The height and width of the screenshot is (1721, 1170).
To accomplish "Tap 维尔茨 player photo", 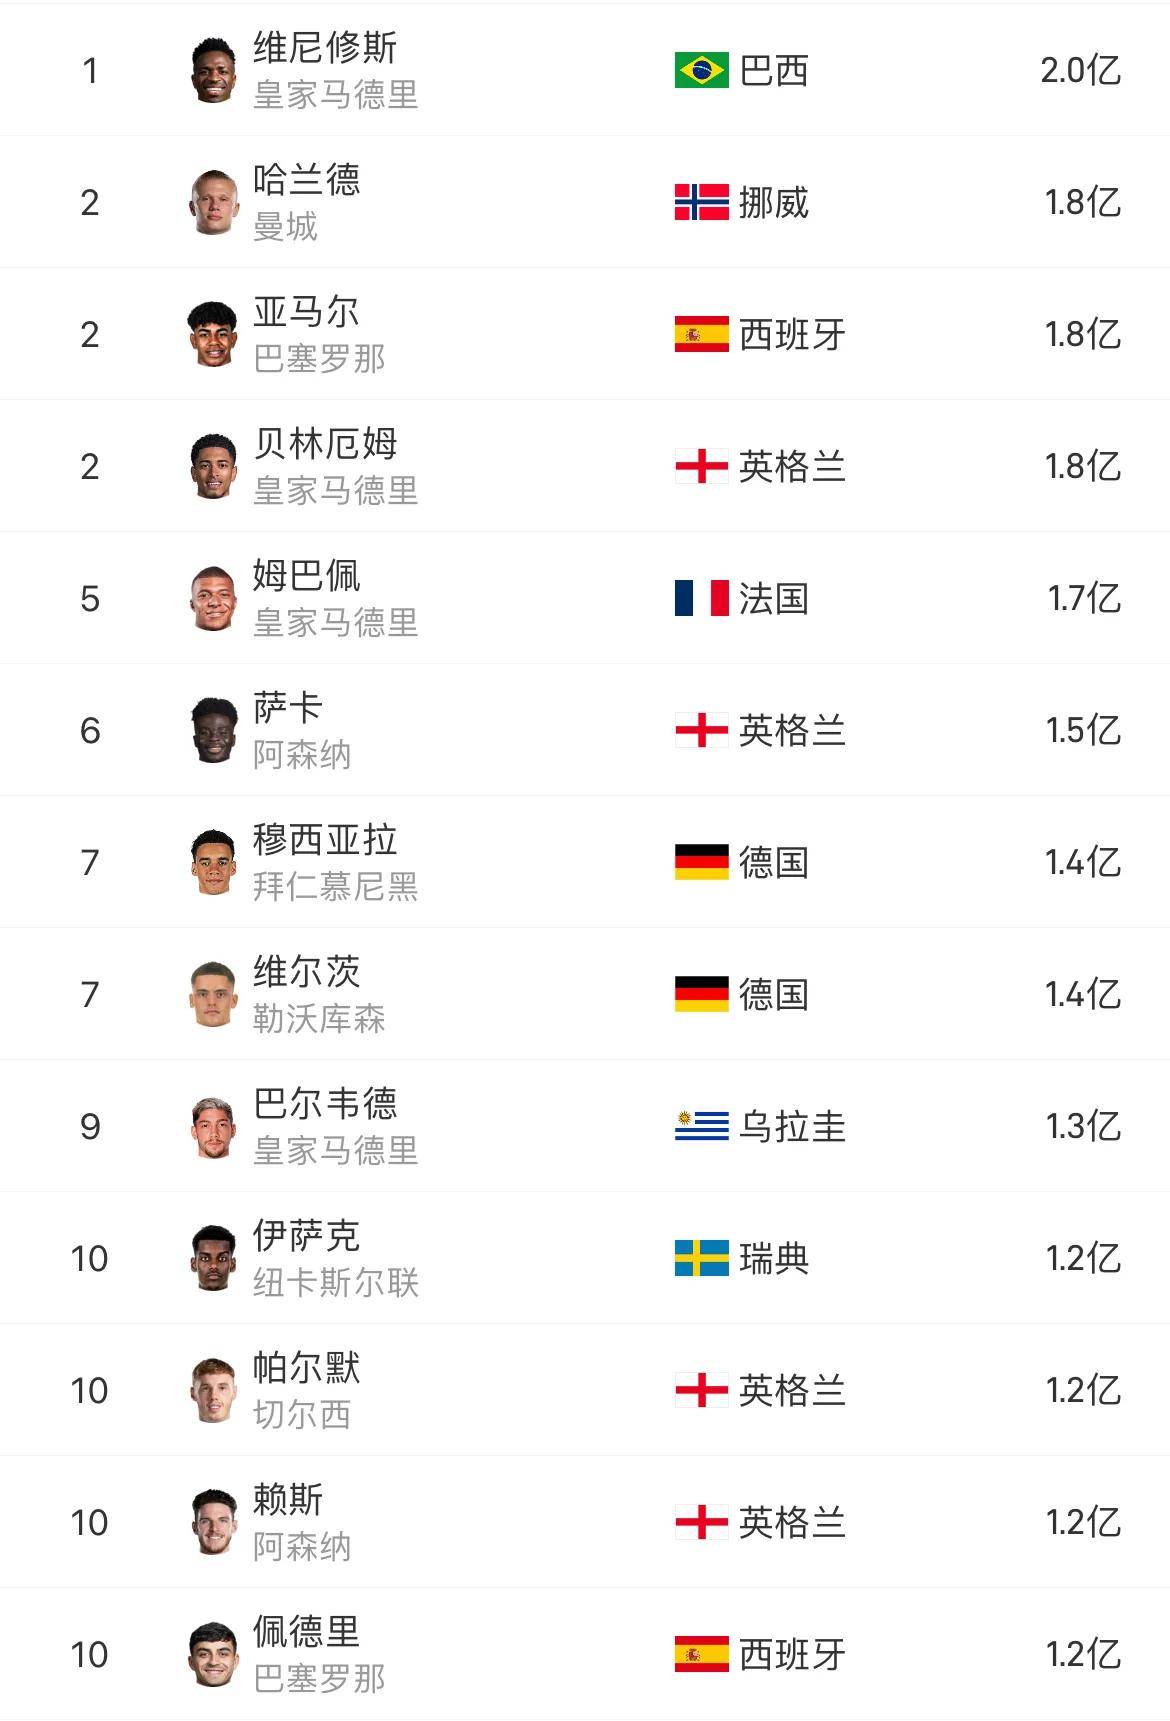I will pyautogui.click(x=213, y=994).
